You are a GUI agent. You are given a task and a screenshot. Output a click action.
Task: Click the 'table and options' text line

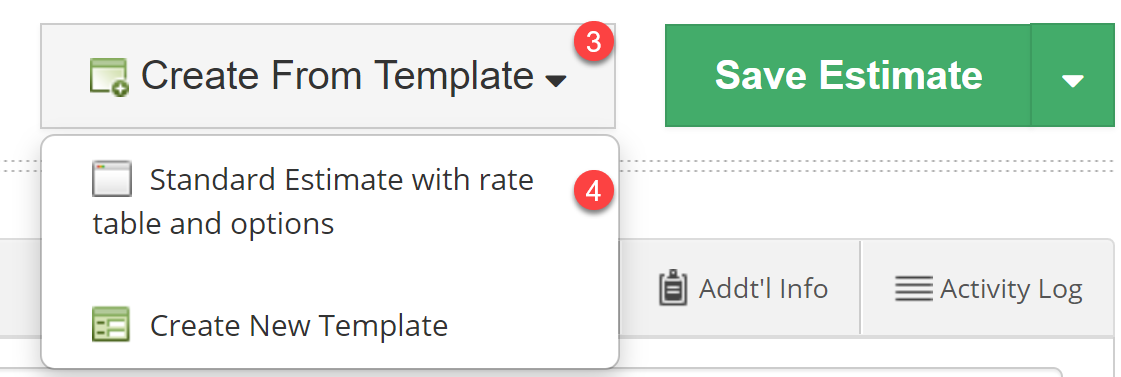[x=213, y=225]
